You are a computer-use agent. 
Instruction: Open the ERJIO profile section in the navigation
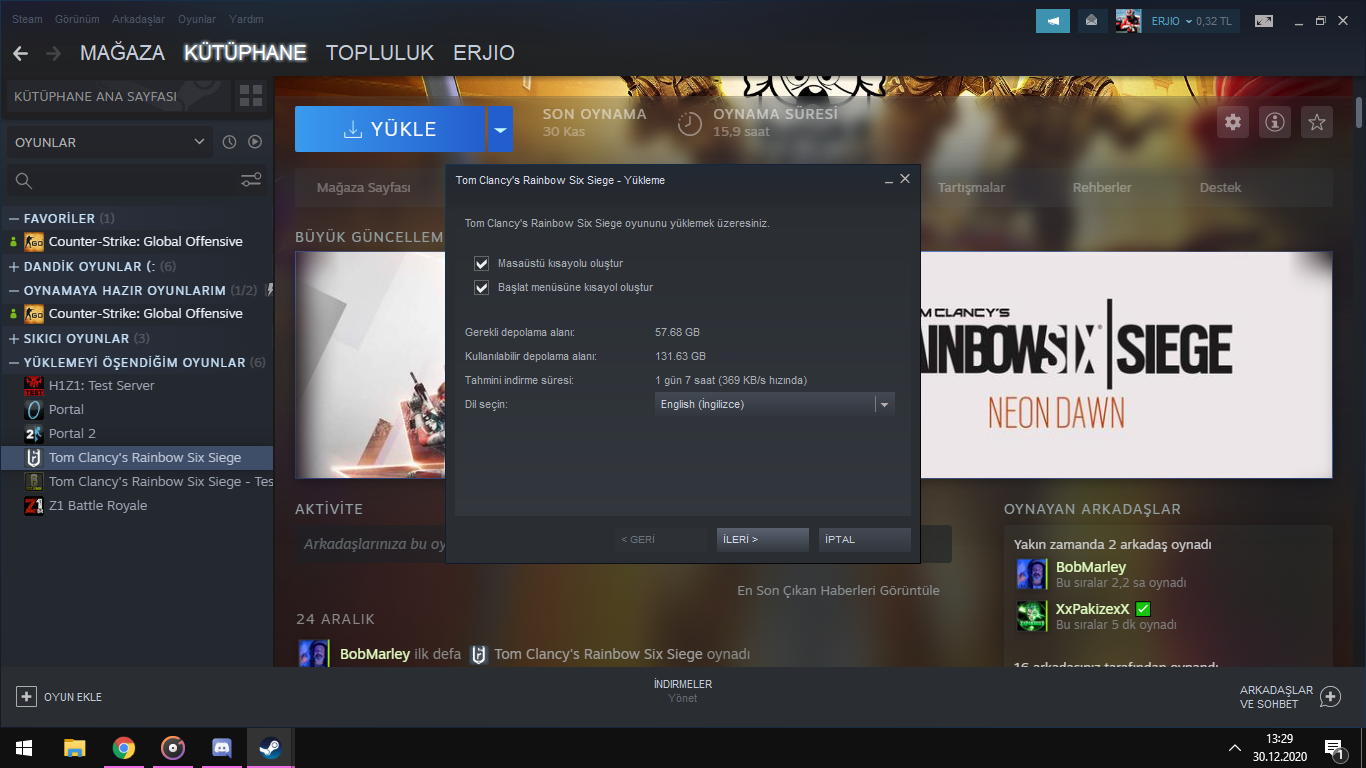point(484,53)
